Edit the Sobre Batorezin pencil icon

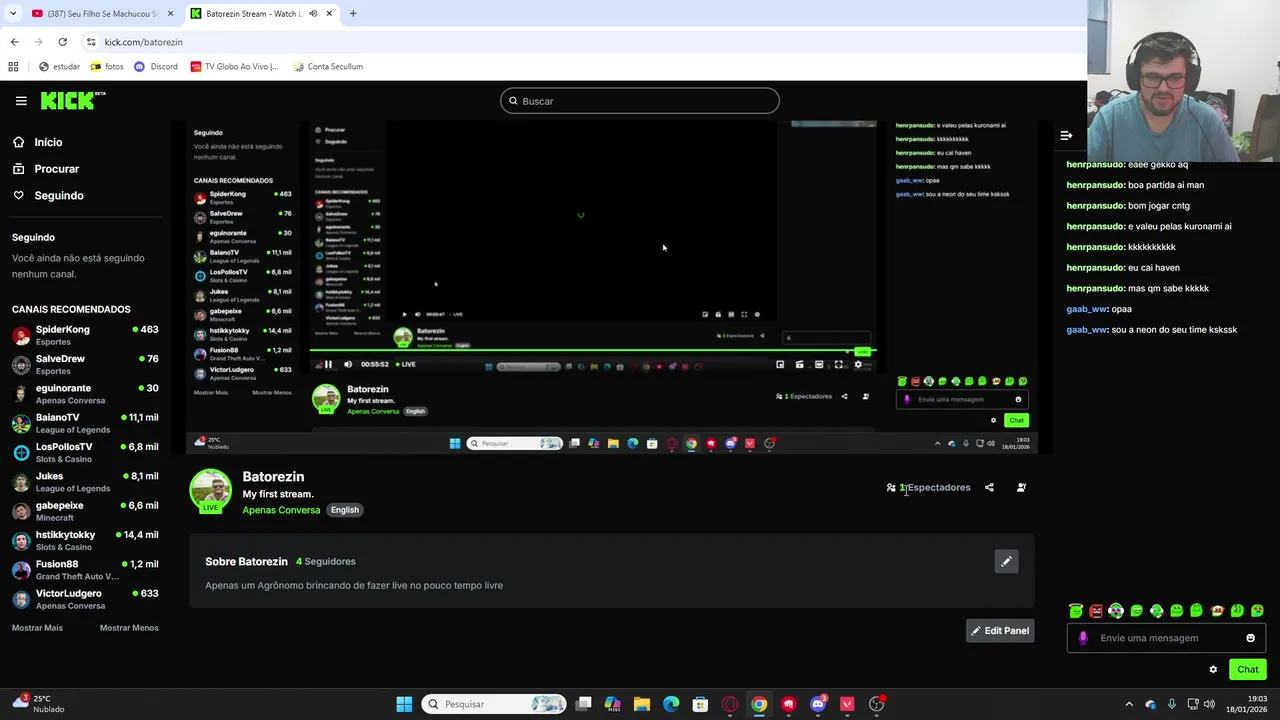pos(1006,561)
